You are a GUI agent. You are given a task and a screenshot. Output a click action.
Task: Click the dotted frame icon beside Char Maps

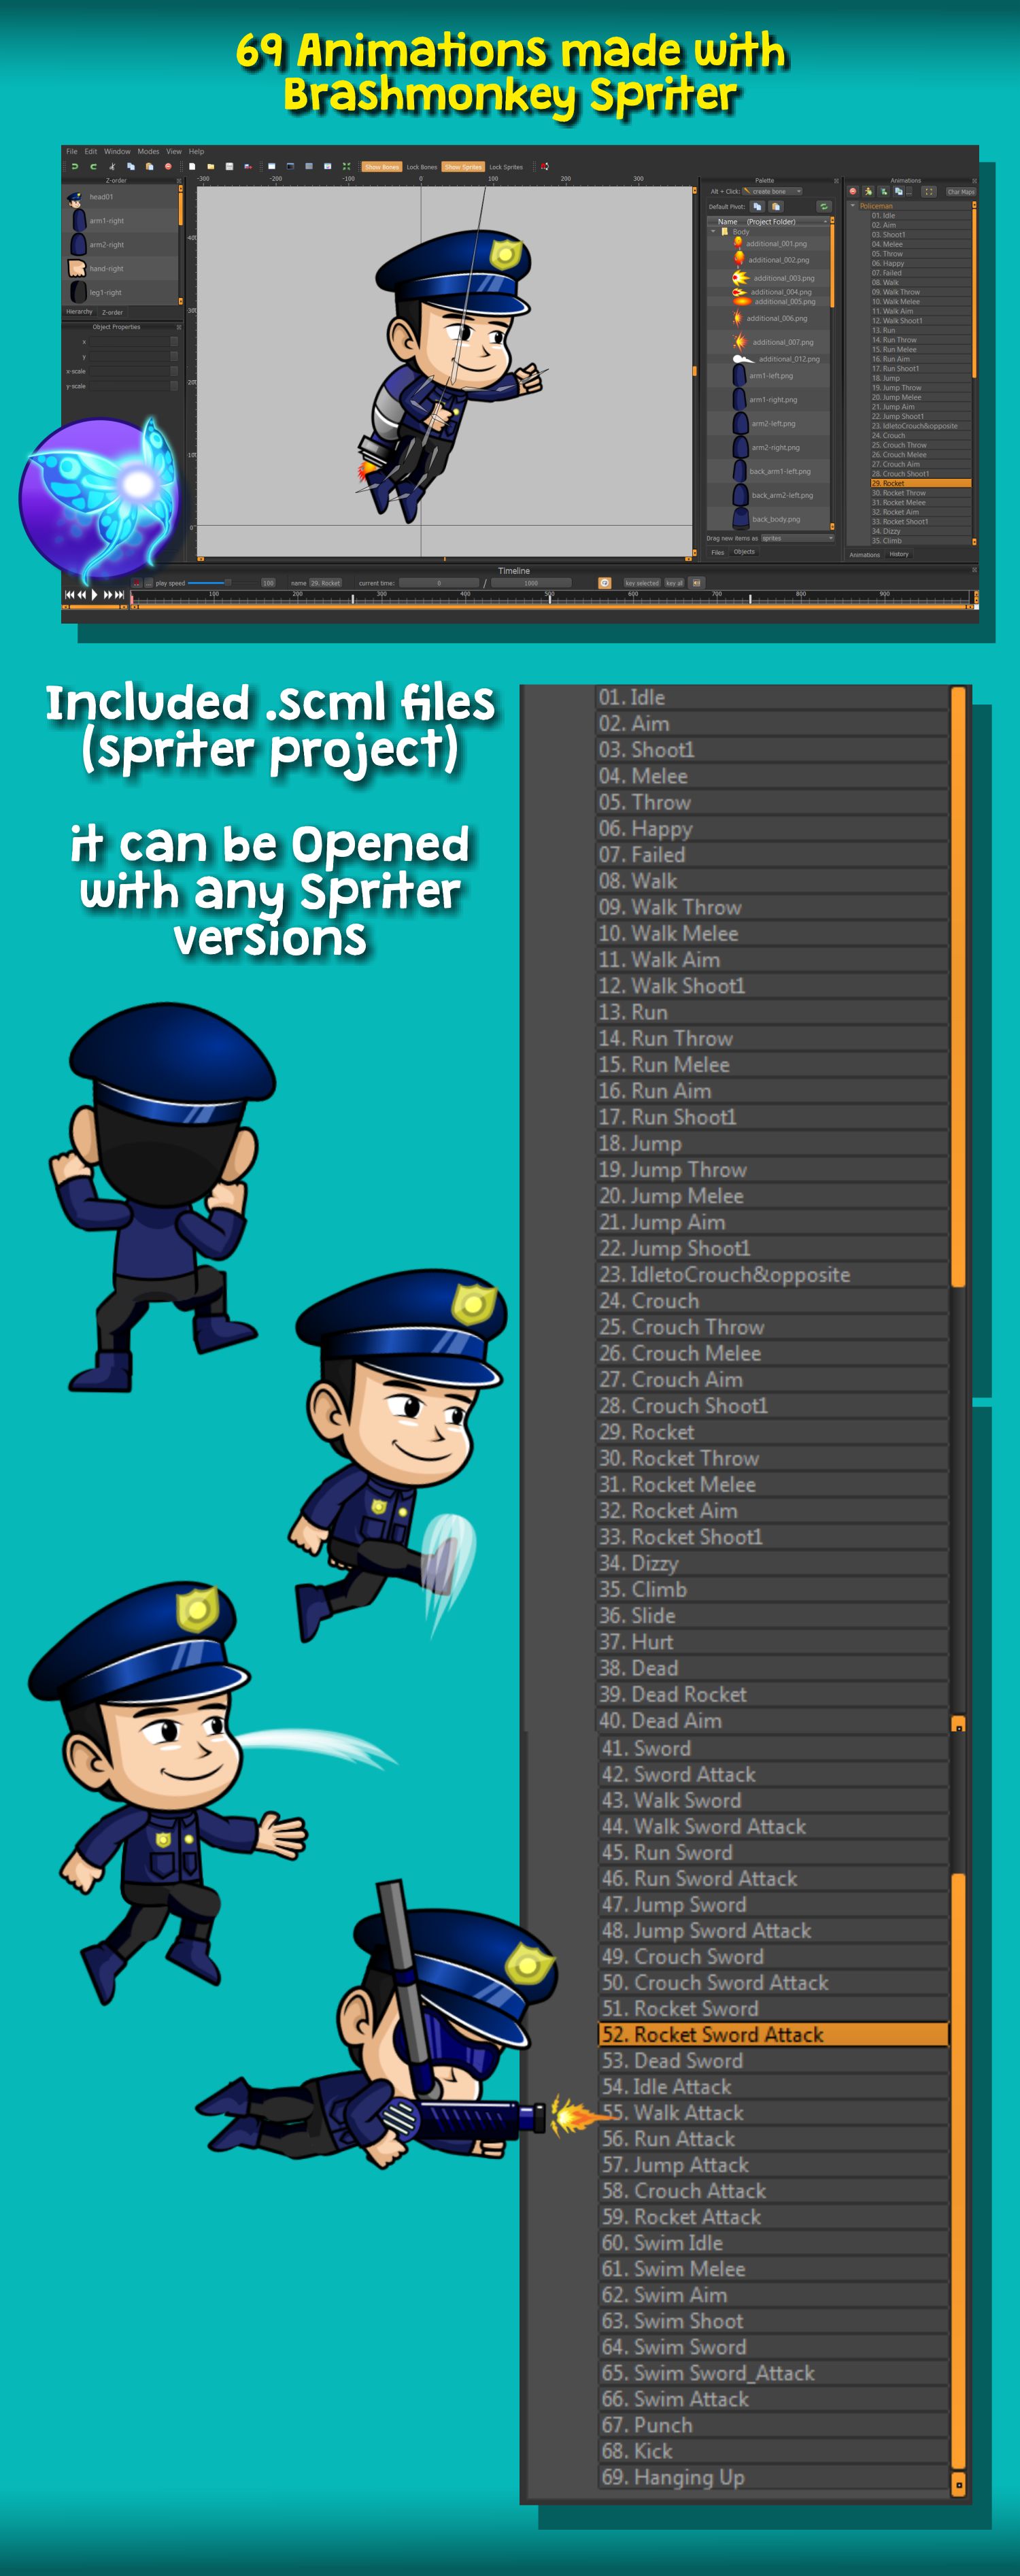click(x=928, y=191)
